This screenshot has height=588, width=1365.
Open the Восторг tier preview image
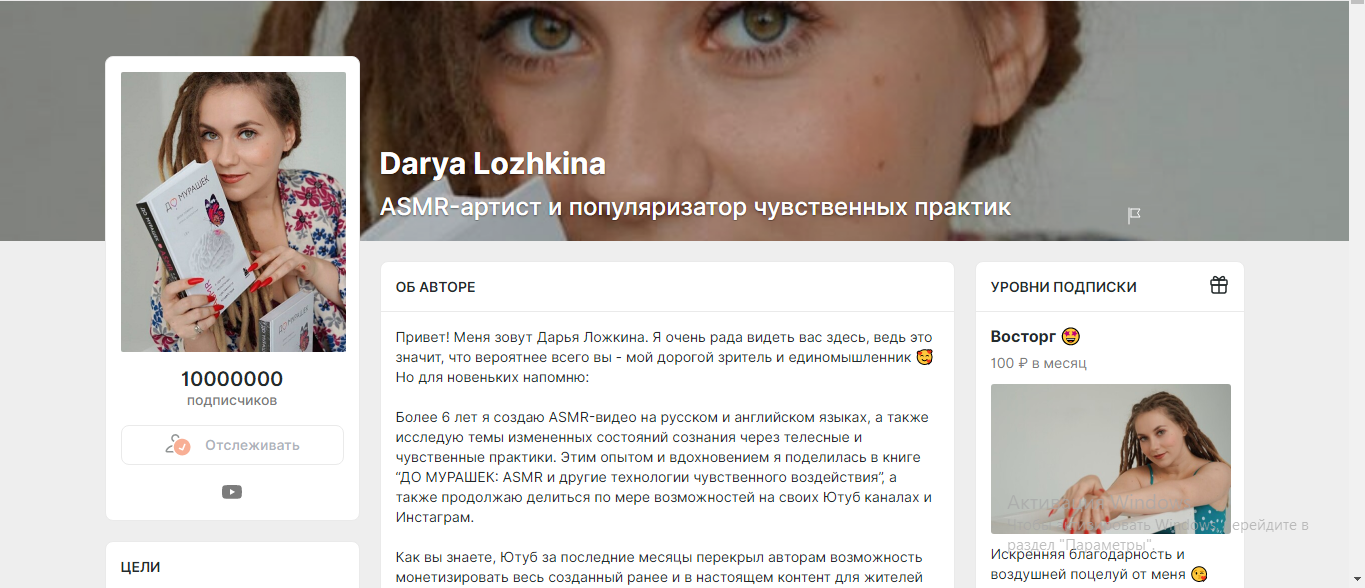pyautogui.click(x=1110, y=459)
